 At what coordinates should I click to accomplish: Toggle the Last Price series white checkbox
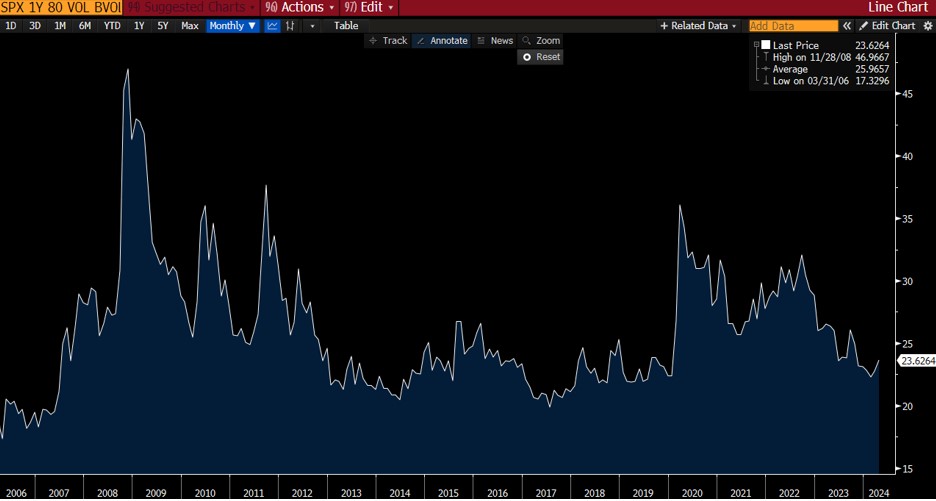(x=766, y=45)
